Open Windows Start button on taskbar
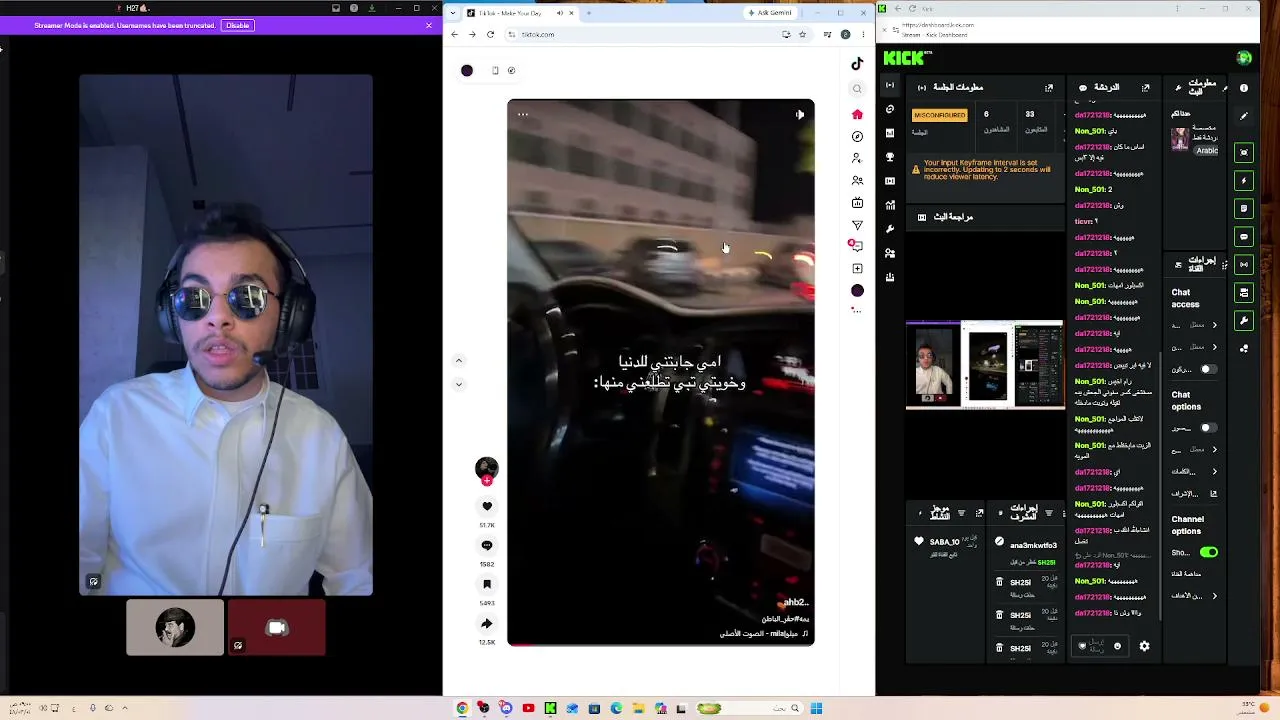The height and width of the screenshot is (720, 1280). pos(816,708)
